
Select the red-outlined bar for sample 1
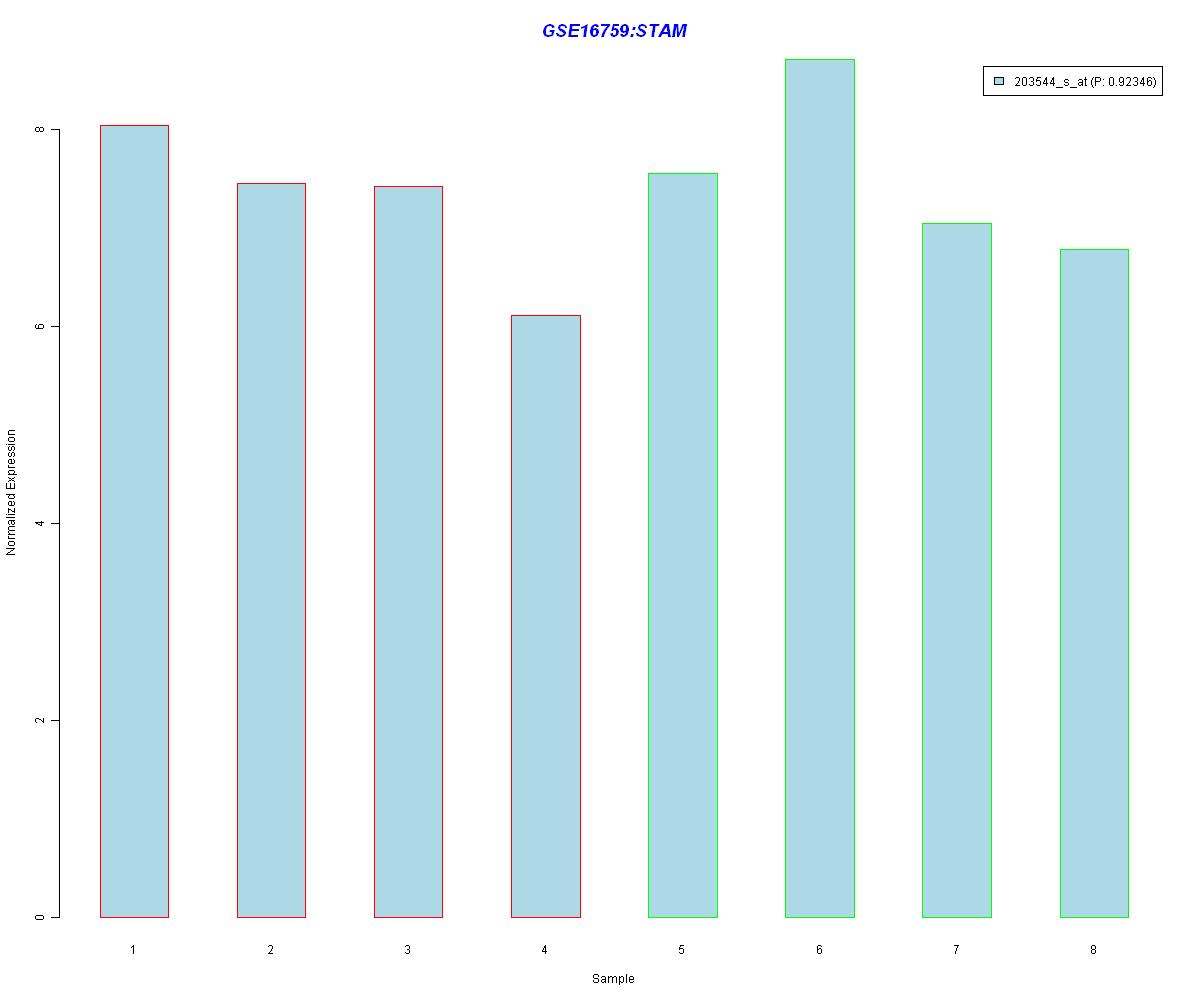coord(134,521)
